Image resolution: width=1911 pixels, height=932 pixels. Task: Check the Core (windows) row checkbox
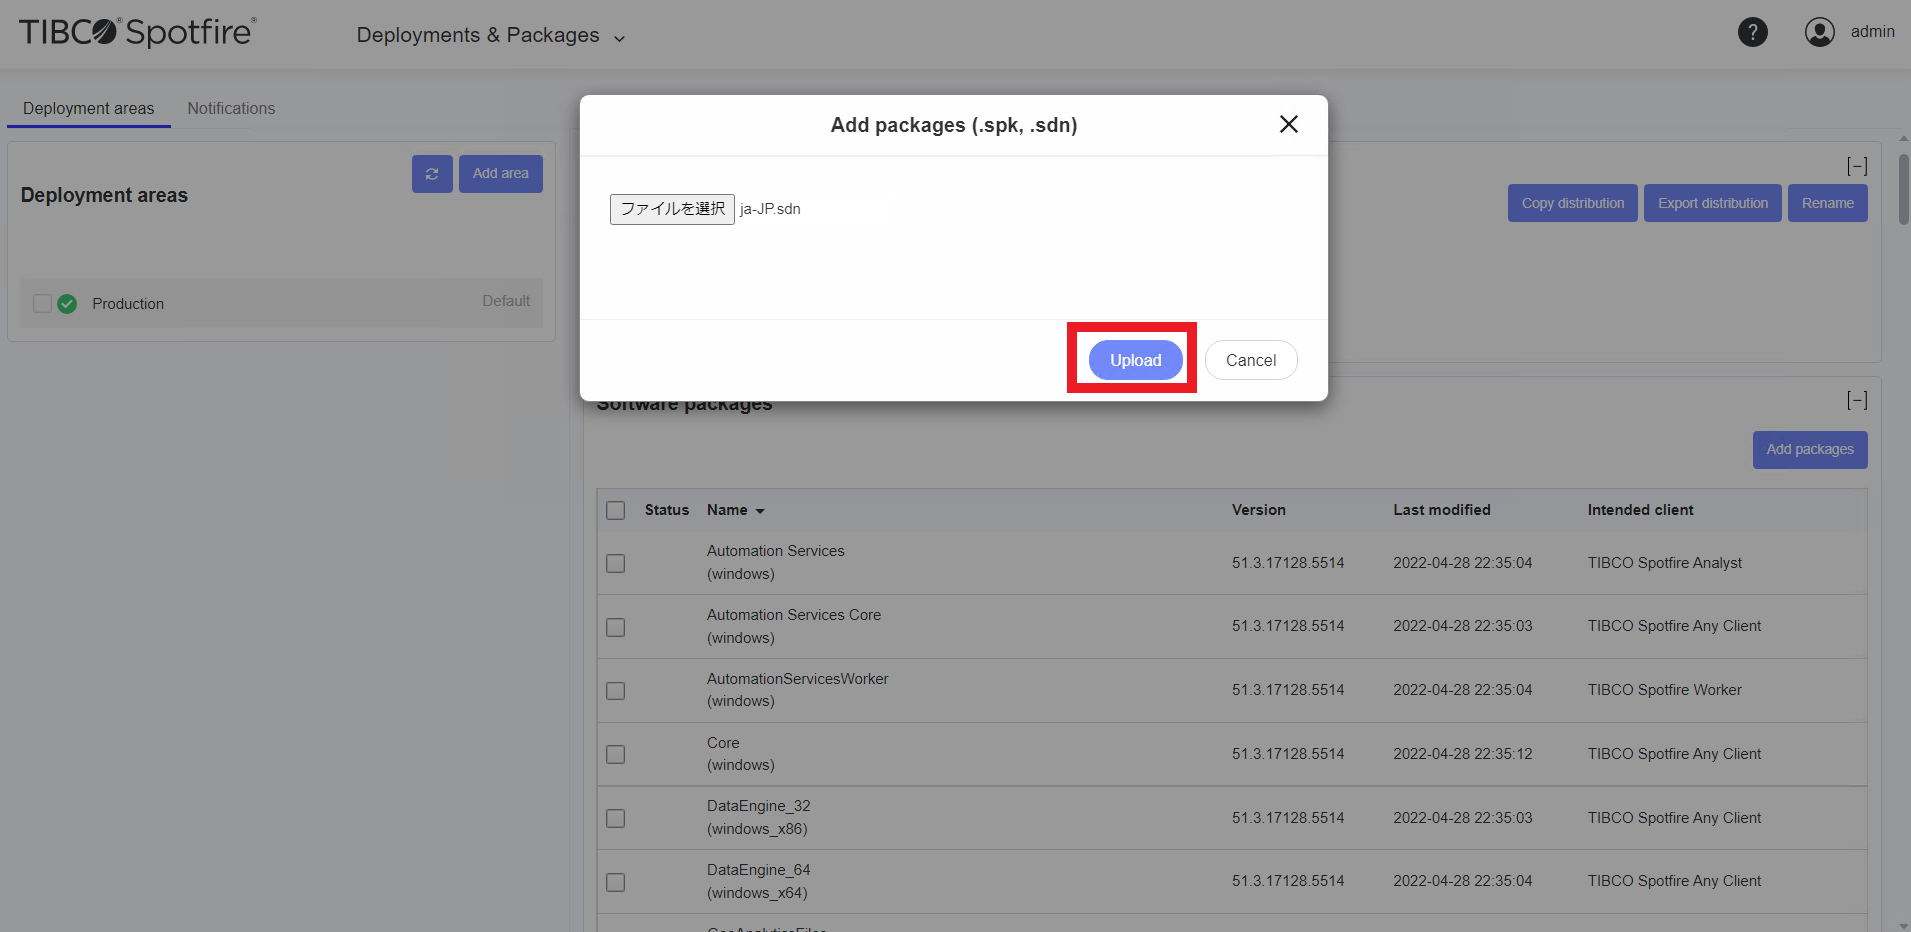pyautogui.click(x=616, y=754)
